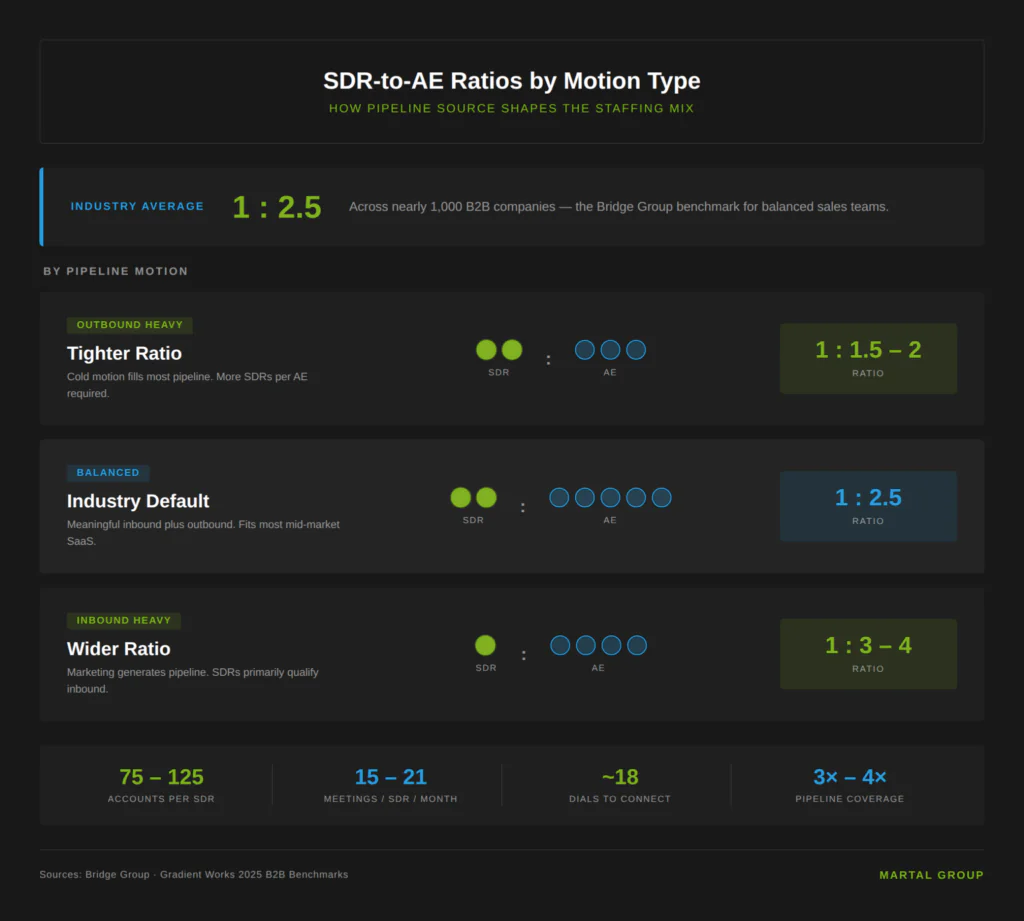Image resolution: width=1024 pixels, height=921 pixels.
Task: Click the "Tighter Ratio" card heading
Action: point(124,353)
